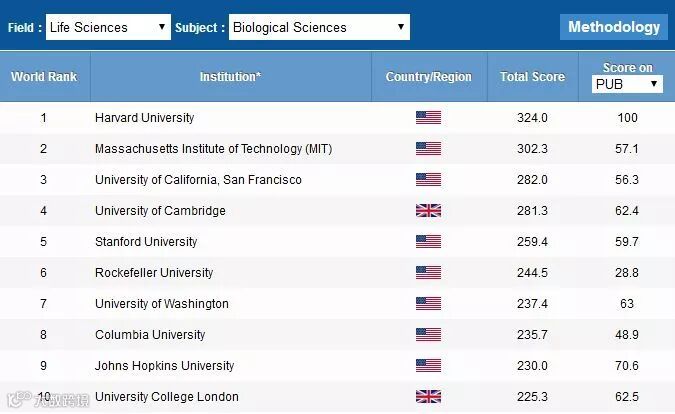
Task: Click the Country/Region column header
Action: pos(428,77)
